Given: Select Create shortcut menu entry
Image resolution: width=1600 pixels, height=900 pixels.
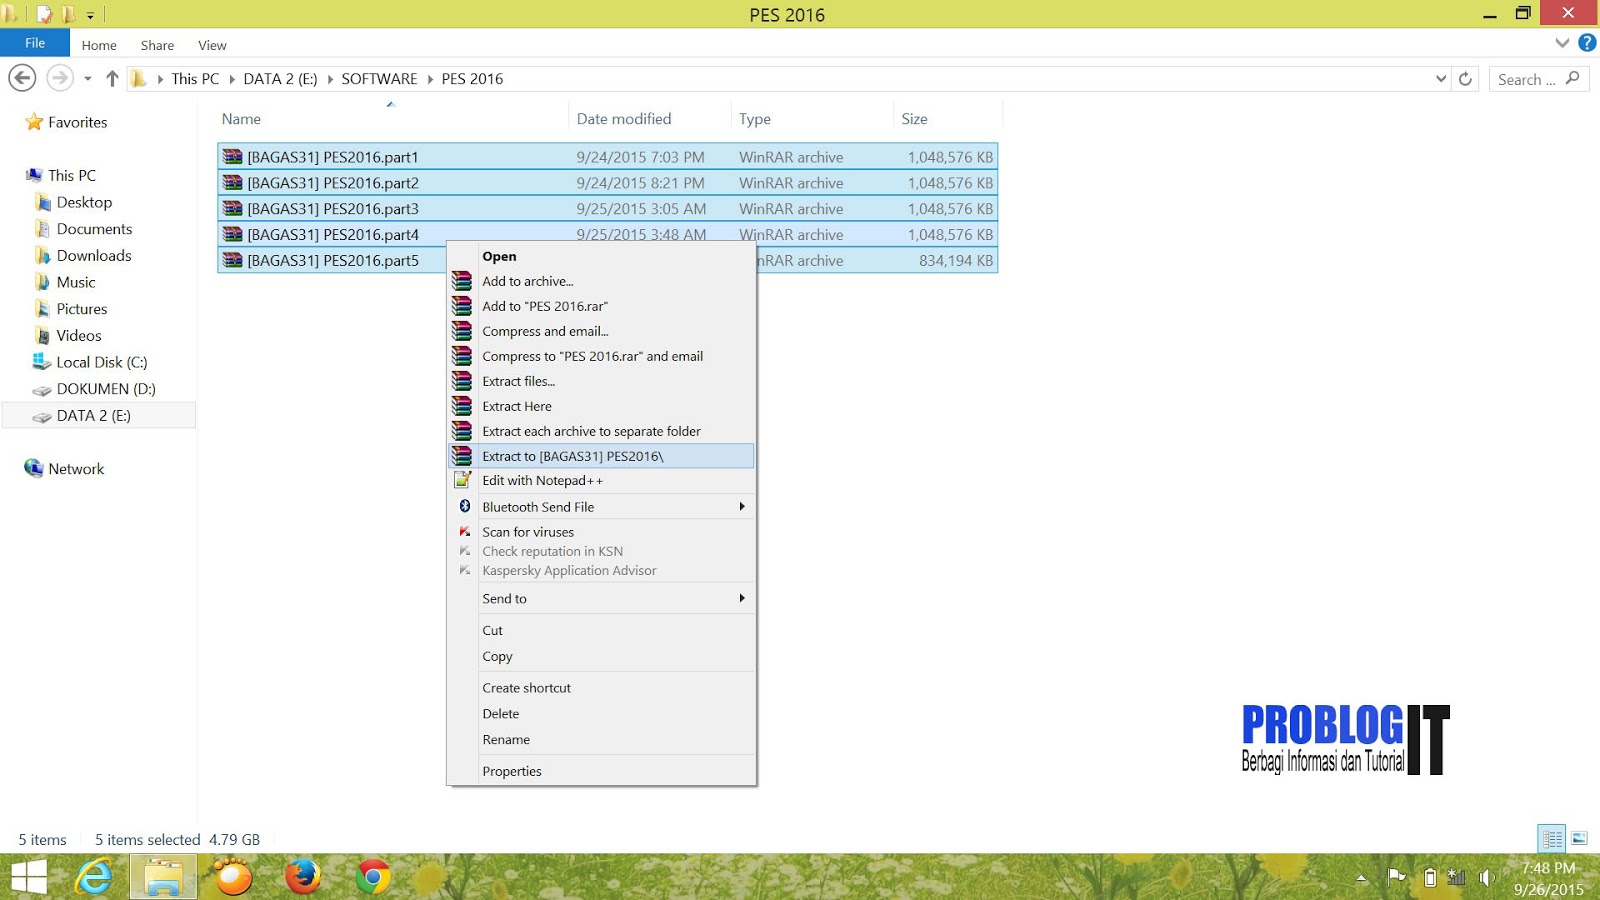Looking at the screenshot, I should [601, 688].
